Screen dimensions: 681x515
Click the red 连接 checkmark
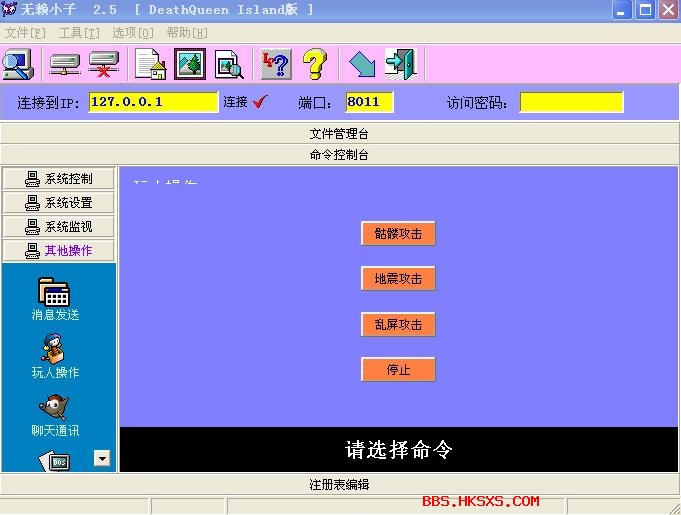tap(261, 102)
